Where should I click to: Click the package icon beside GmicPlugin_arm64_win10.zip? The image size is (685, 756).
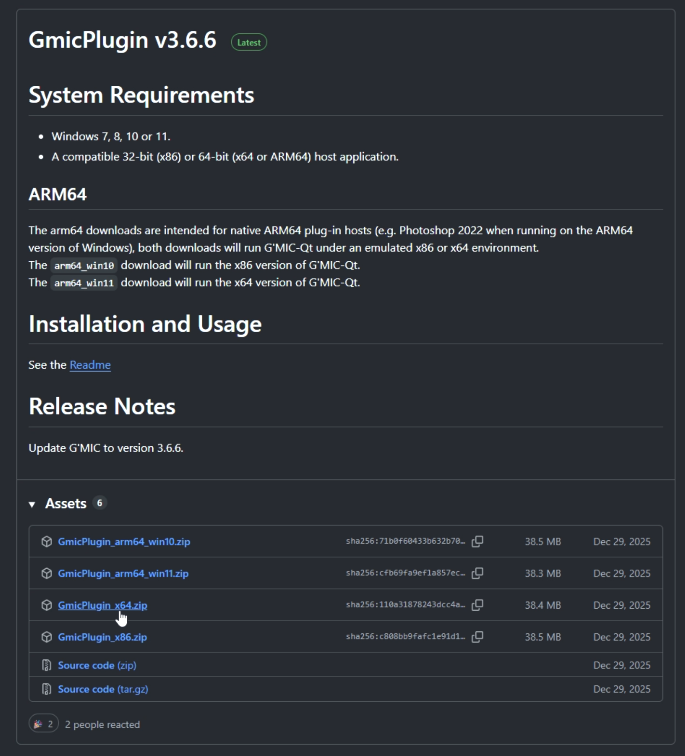click(46, 542)
